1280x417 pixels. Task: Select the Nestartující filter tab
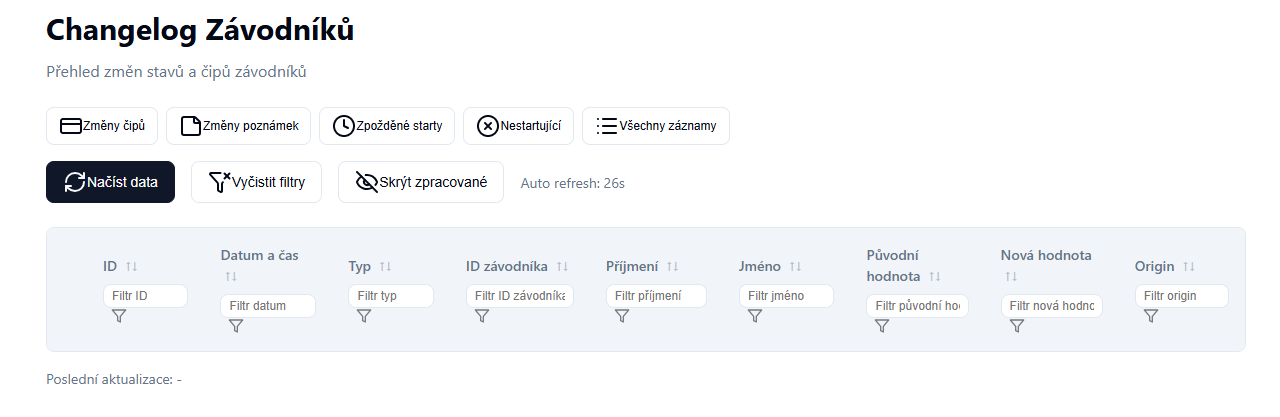point(518,126)
